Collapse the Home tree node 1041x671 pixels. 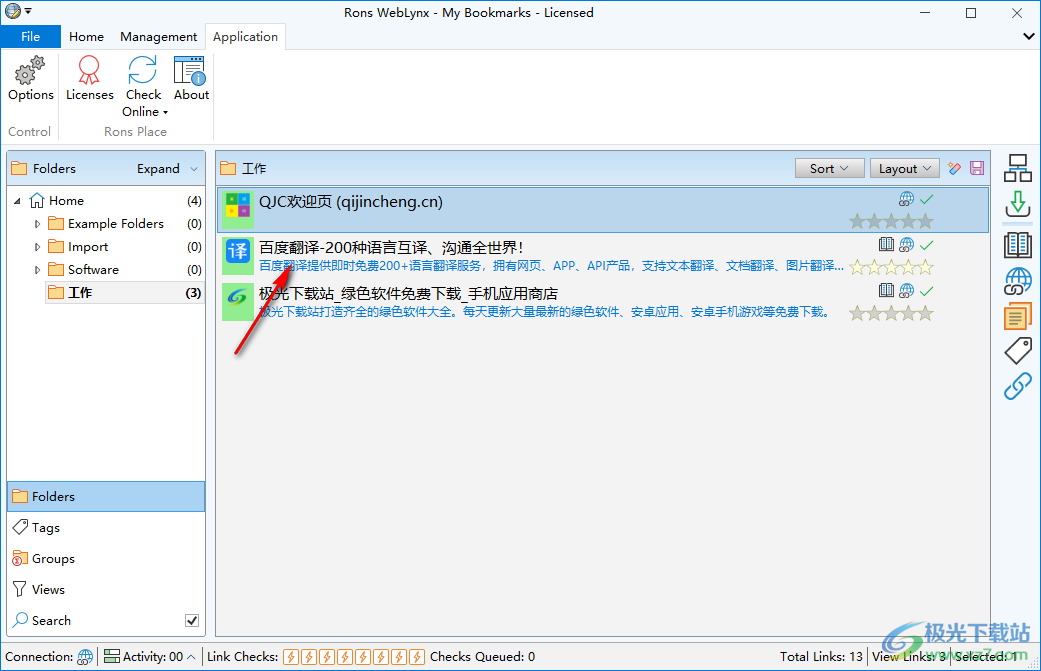tap(18, 201)
